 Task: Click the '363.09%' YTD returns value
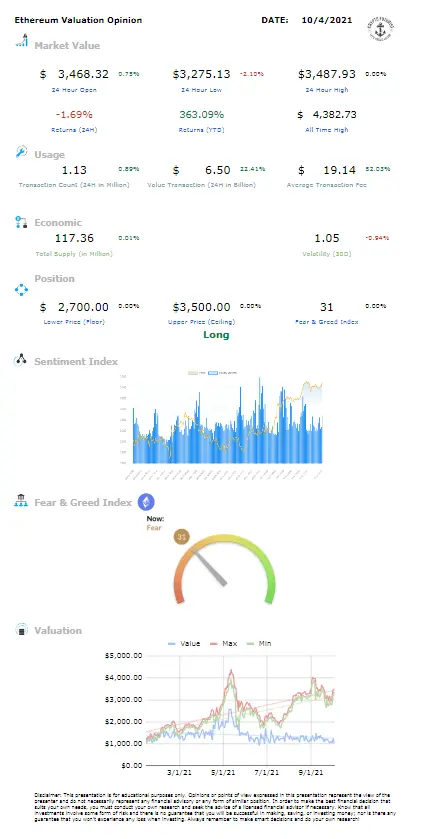[x=201, y=115]
